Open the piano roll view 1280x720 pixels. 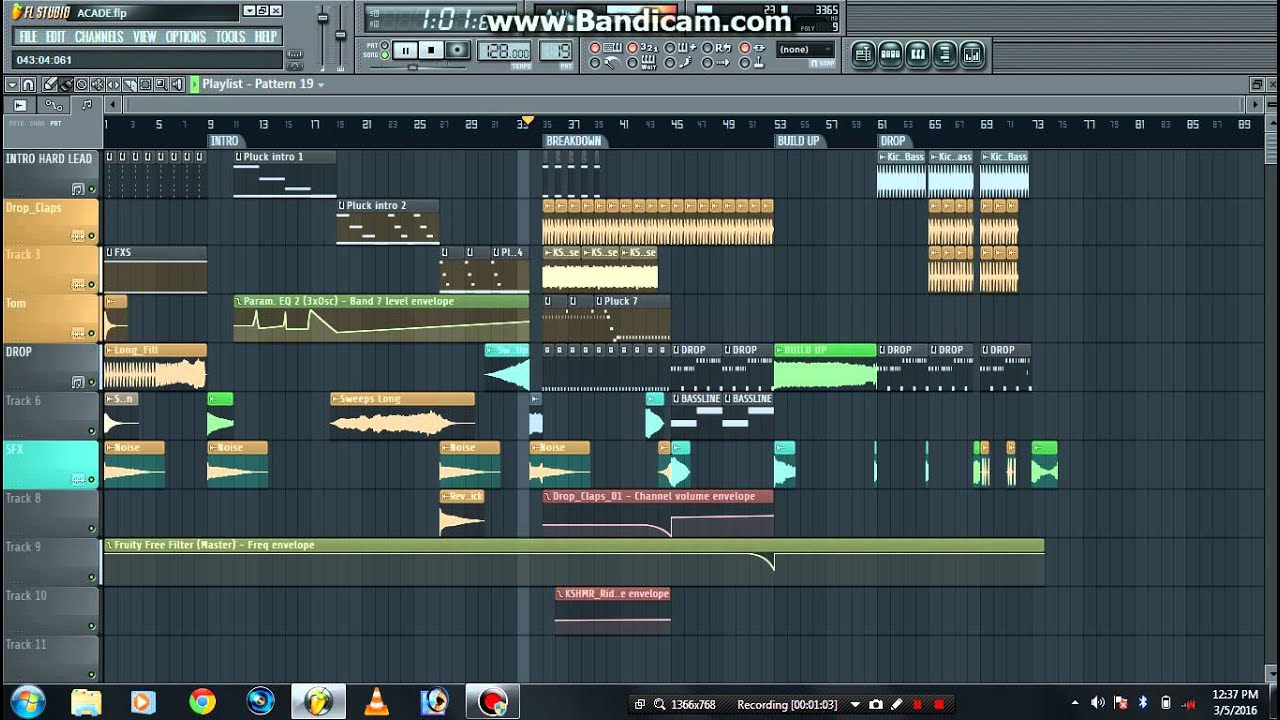918,53
